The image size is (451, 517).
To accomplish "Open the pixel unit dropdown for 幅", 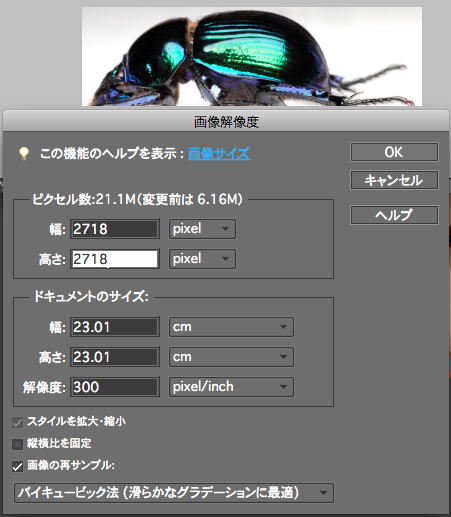I will click(202, 229).
